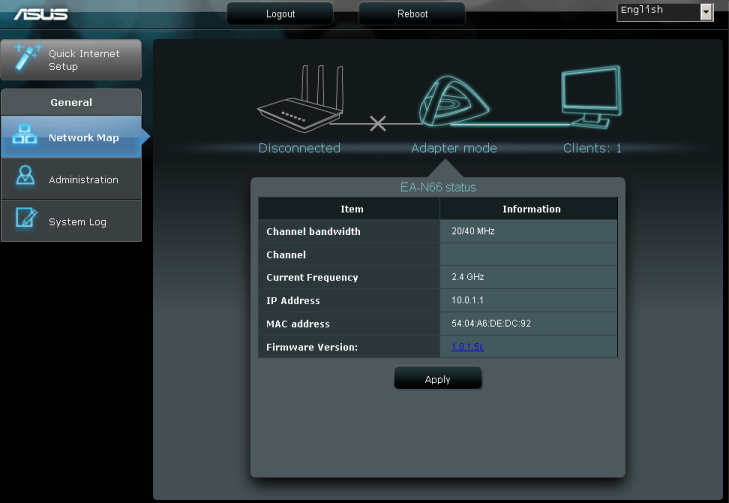Click the X disconnection mark on link
The width and height of the screenshot is (729, 503).
click(x=378, y=124)
